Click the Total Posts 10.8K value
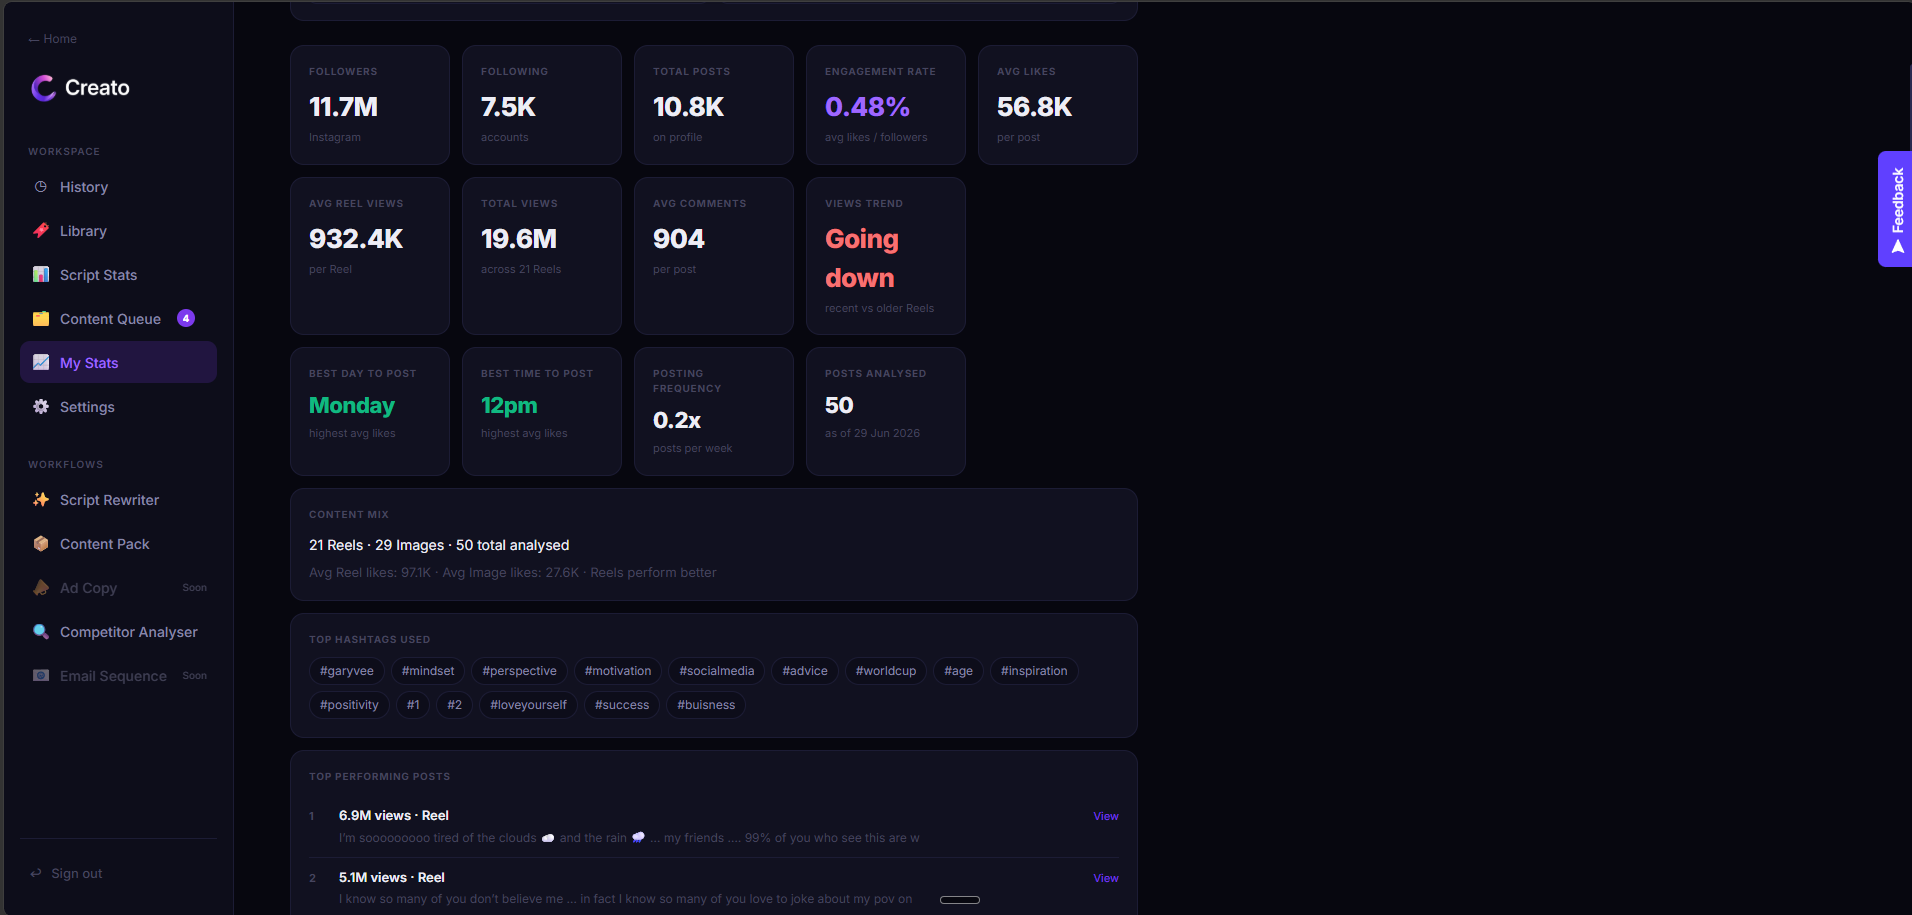The image size is (1912, 915). coord(688,107)
